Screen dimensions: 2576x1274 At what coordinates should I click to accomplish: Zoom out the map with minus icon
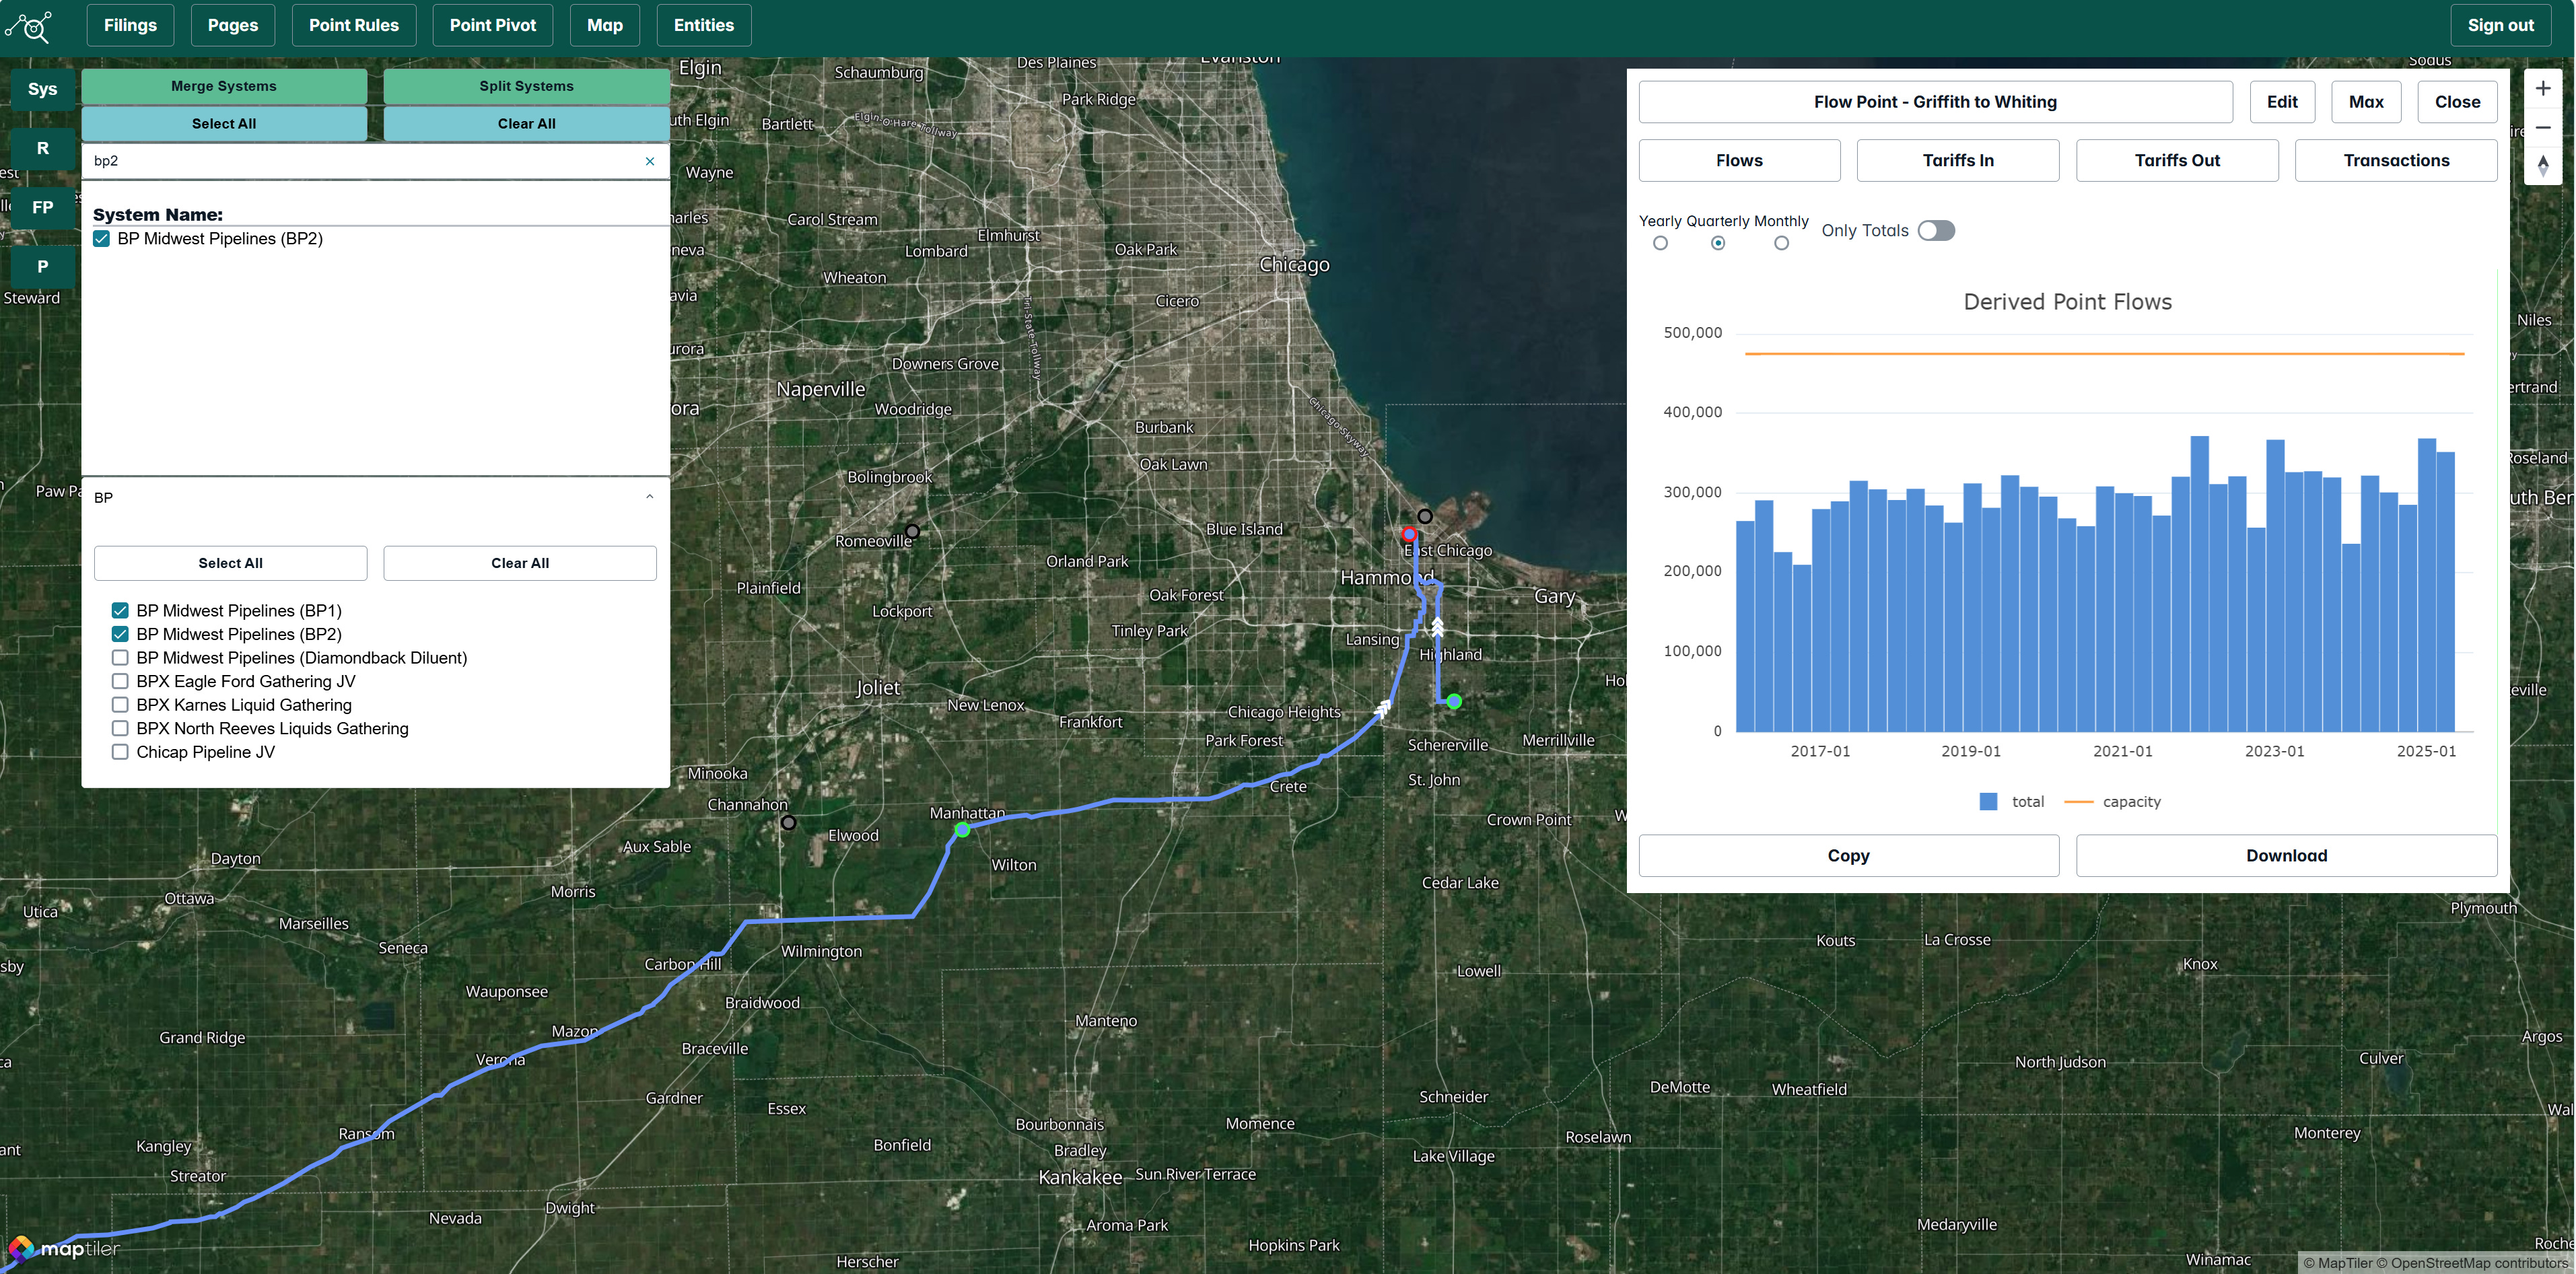(2542, 128)
